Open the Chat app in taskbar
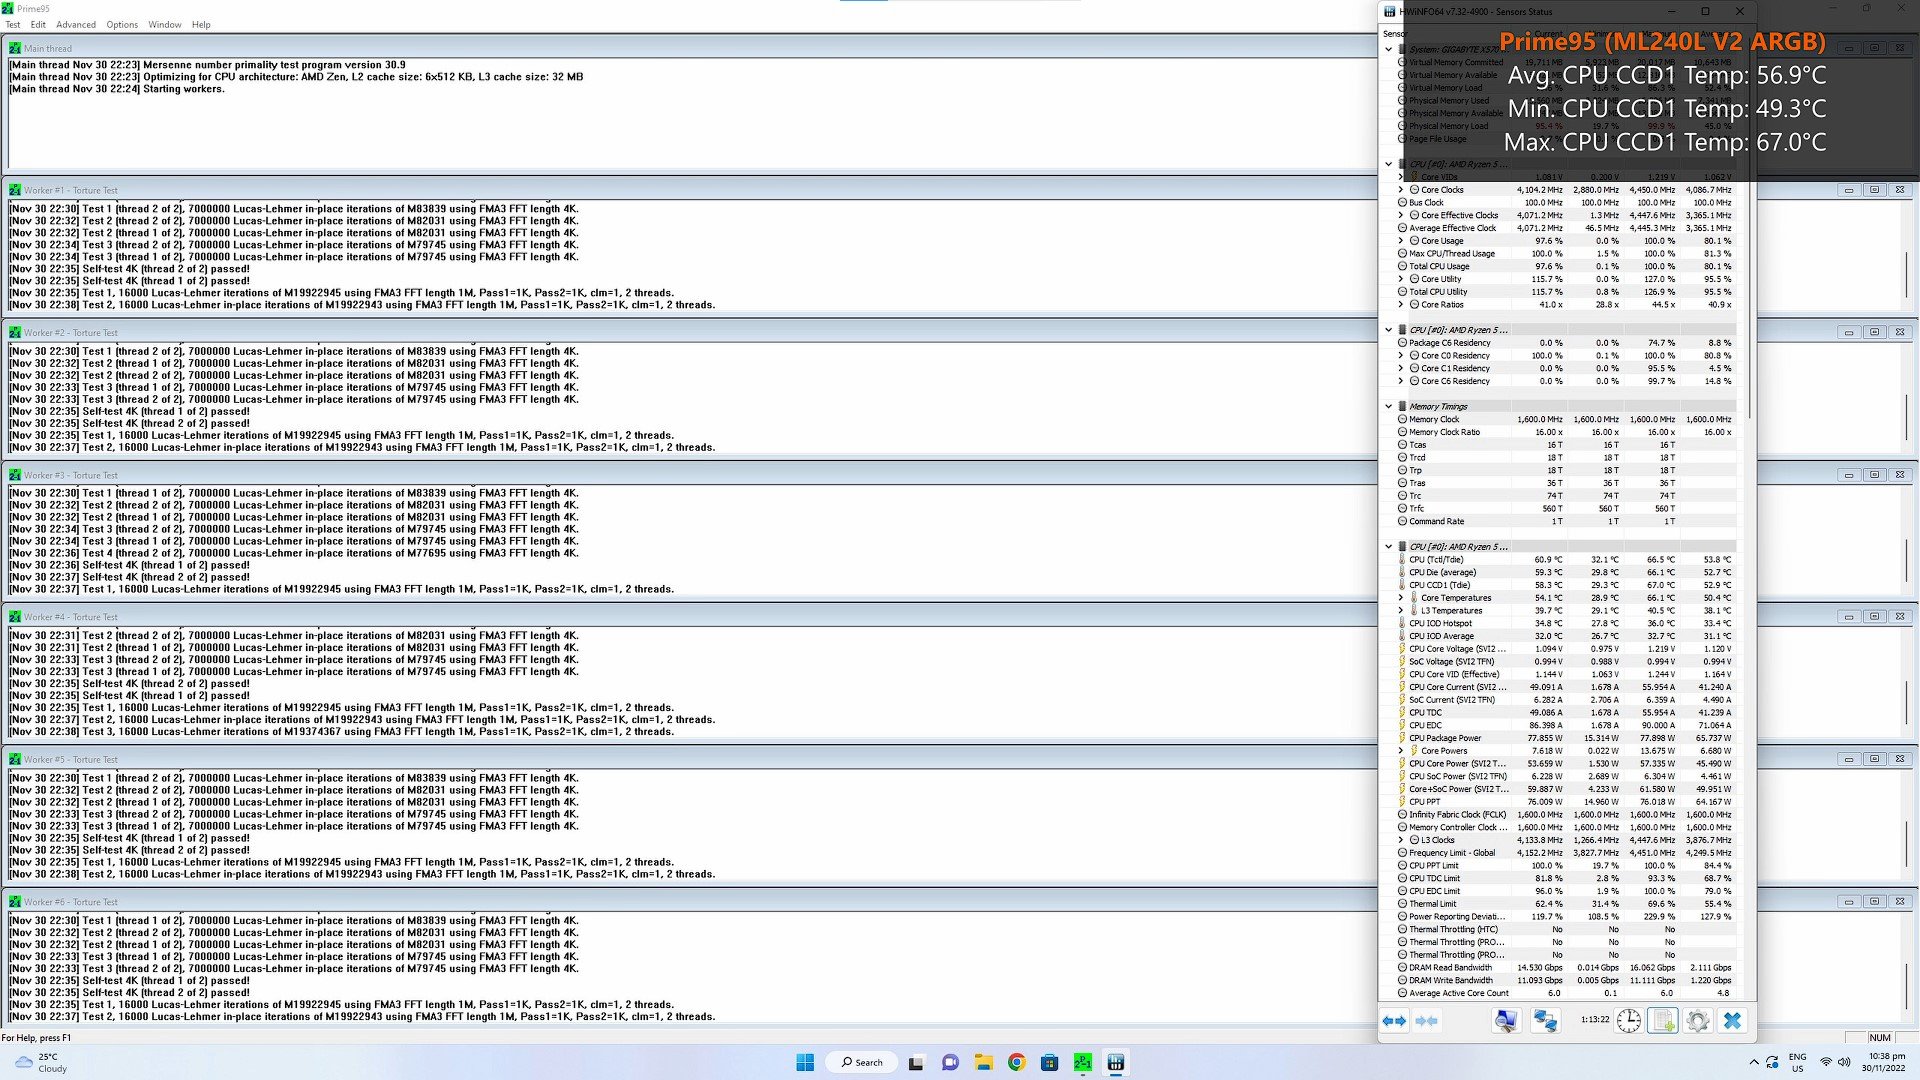 tap(950, 1062)
